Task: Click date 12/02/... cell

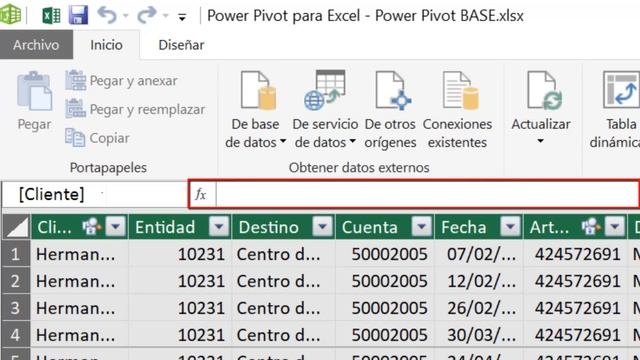Action: click(x=478, y=281)
